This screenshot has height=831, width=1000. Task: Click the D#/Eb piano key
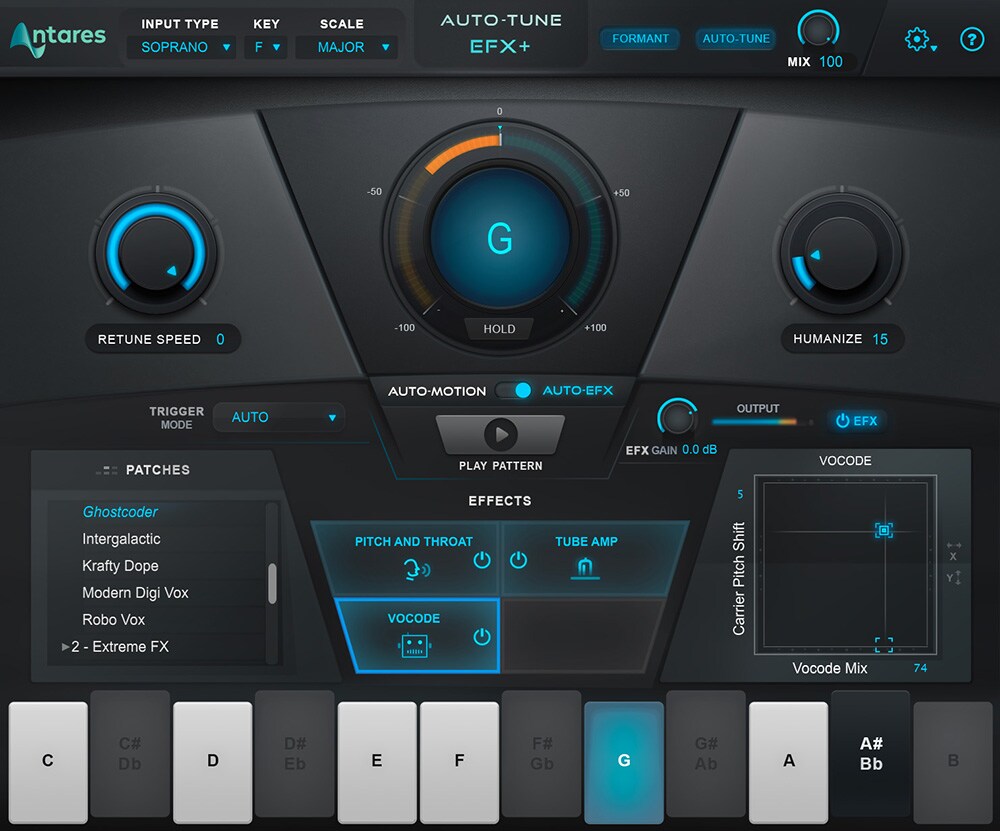pyautogui.click(x=295, y=753)
